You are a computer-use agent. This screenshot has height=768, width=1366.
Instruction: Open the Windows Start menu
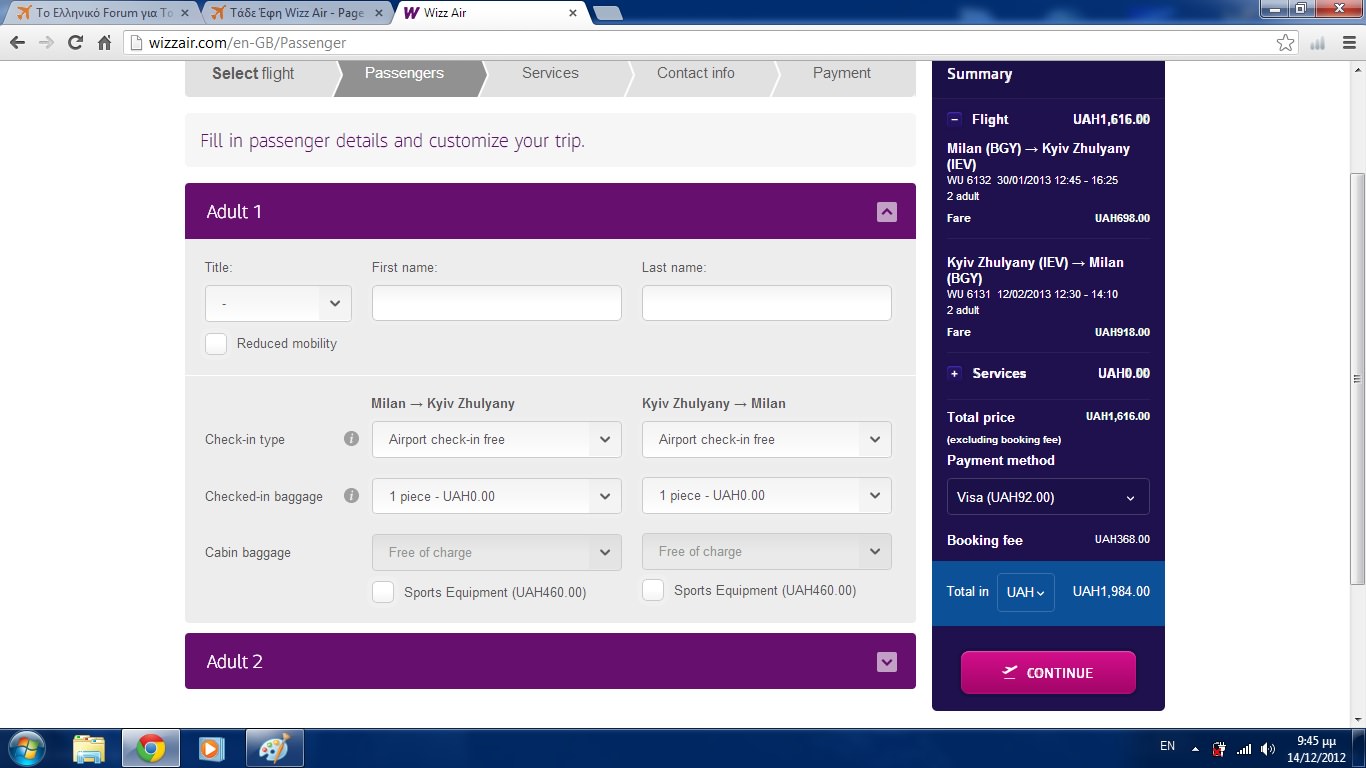click(x=25, y=748)
